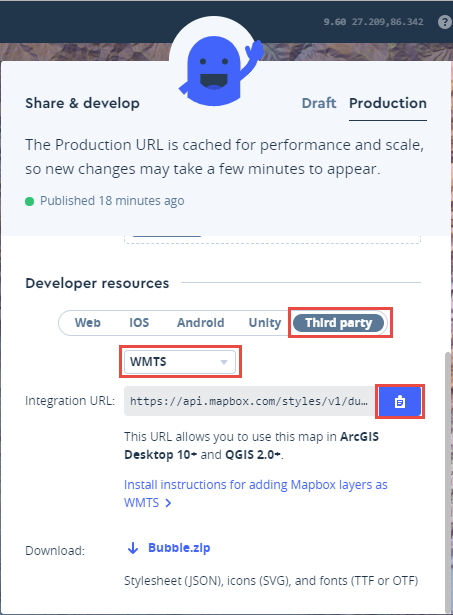
Task: Select the Android developer resource tab
Action: click(x=200, y=323)
